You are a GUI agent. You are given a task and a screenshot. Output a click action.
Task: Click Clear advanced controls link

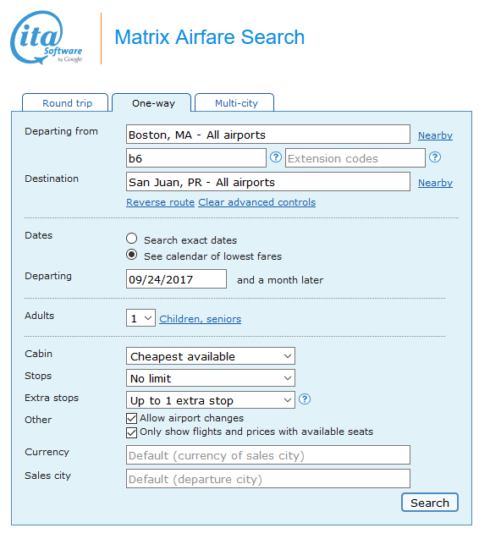pos(257,202)
